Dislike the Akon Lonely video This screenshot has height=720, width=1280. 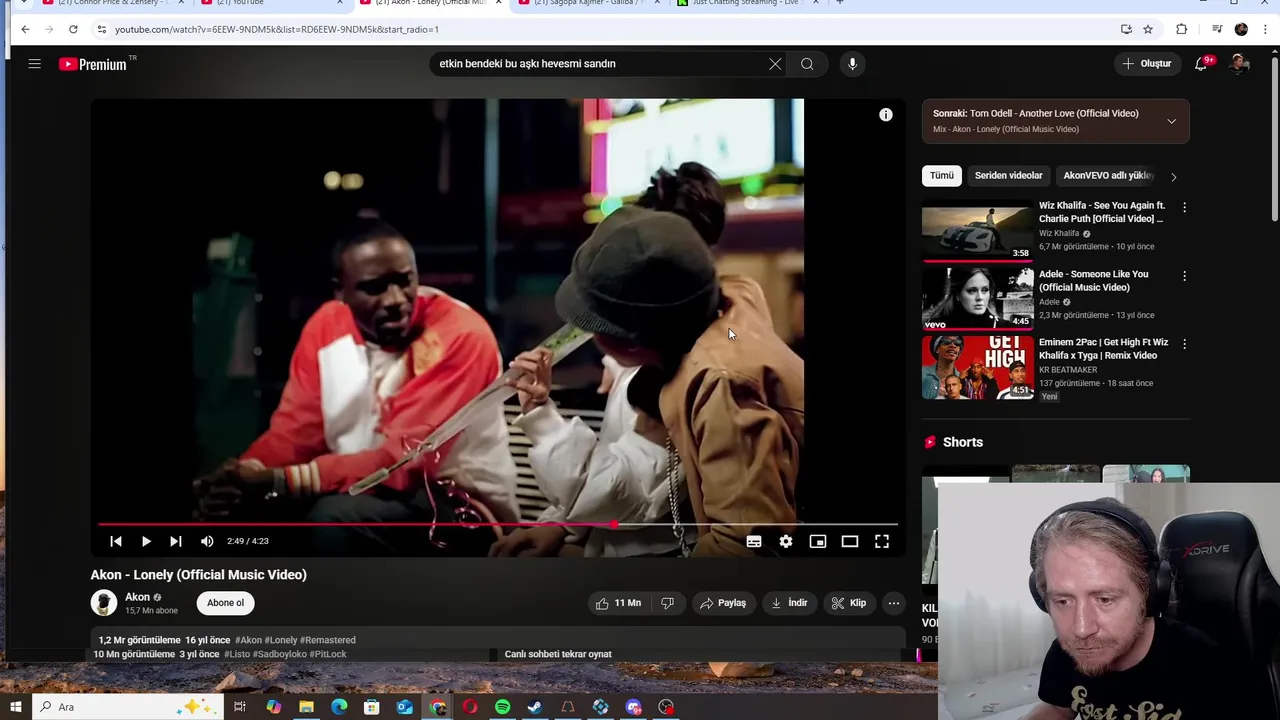667,603
